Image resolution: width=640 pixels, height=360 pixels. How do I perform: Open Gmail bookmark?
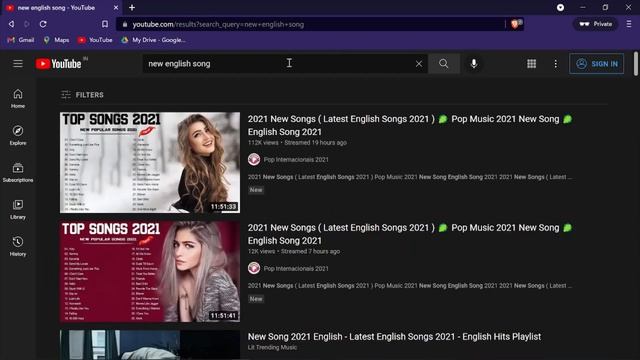(21, 40)
